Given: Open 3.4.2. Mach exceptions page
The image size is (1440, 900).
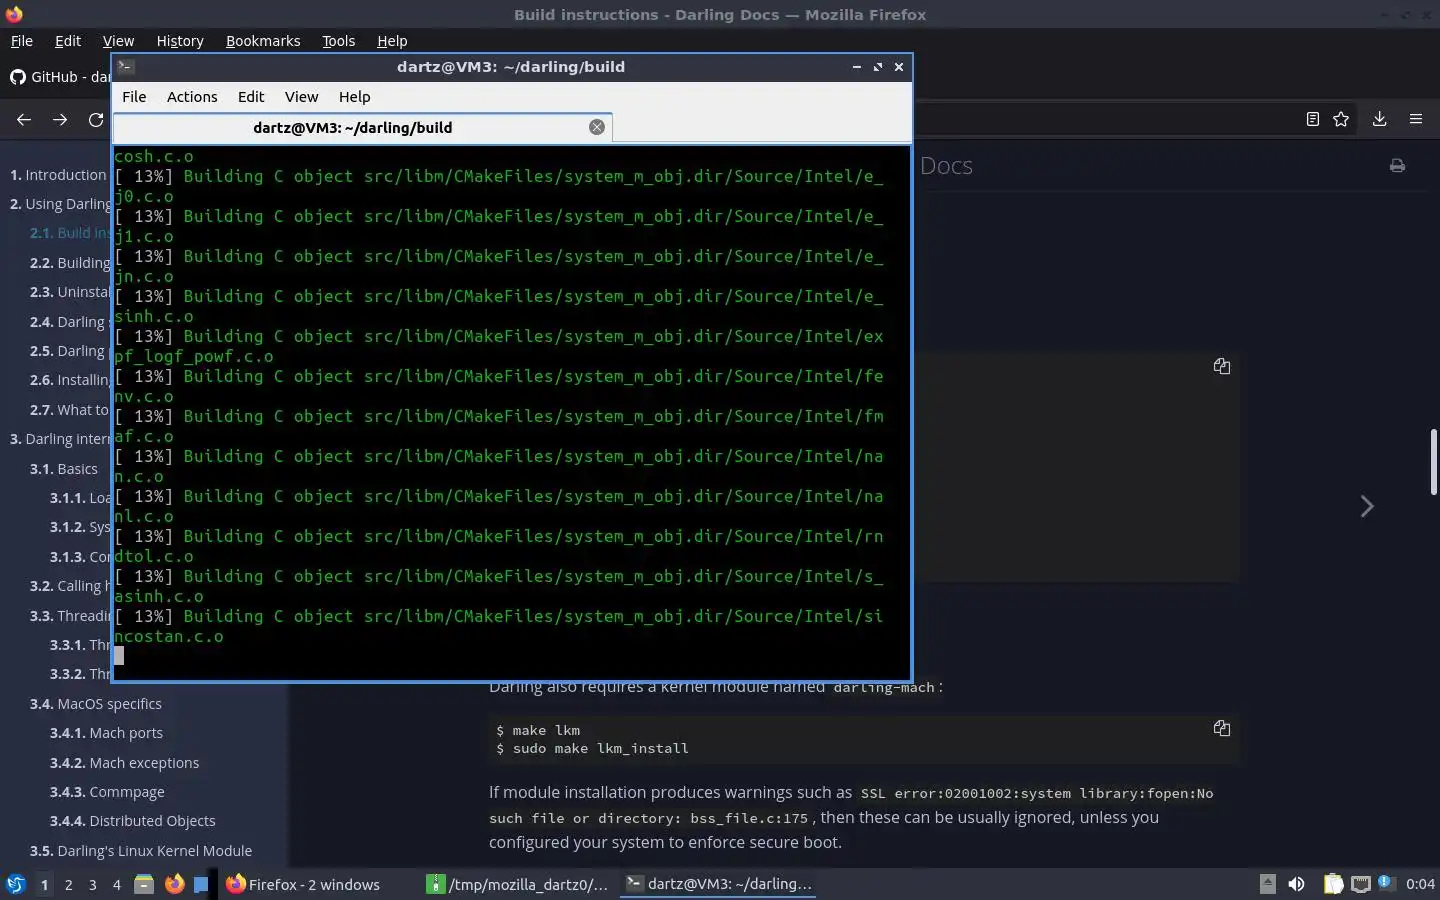Looking at the screenshot, I should [x=124, y=763].
